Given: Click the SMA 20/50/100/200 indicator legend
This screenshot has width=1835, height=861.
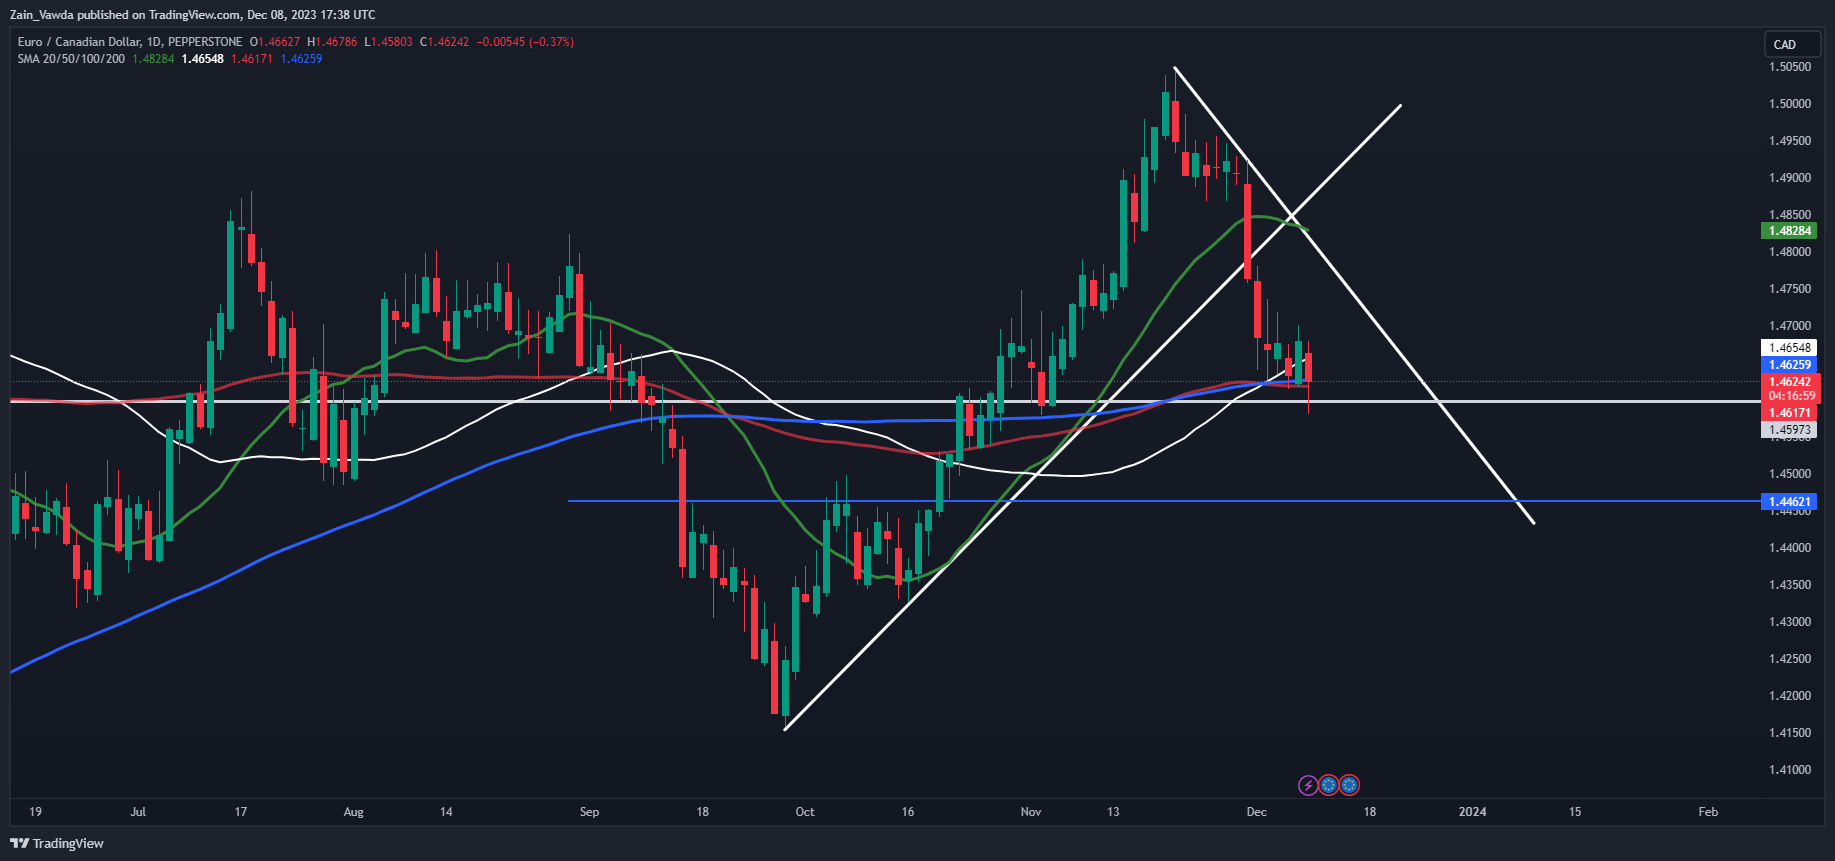Looking at the screenshot, I should (x=71, y=59).
